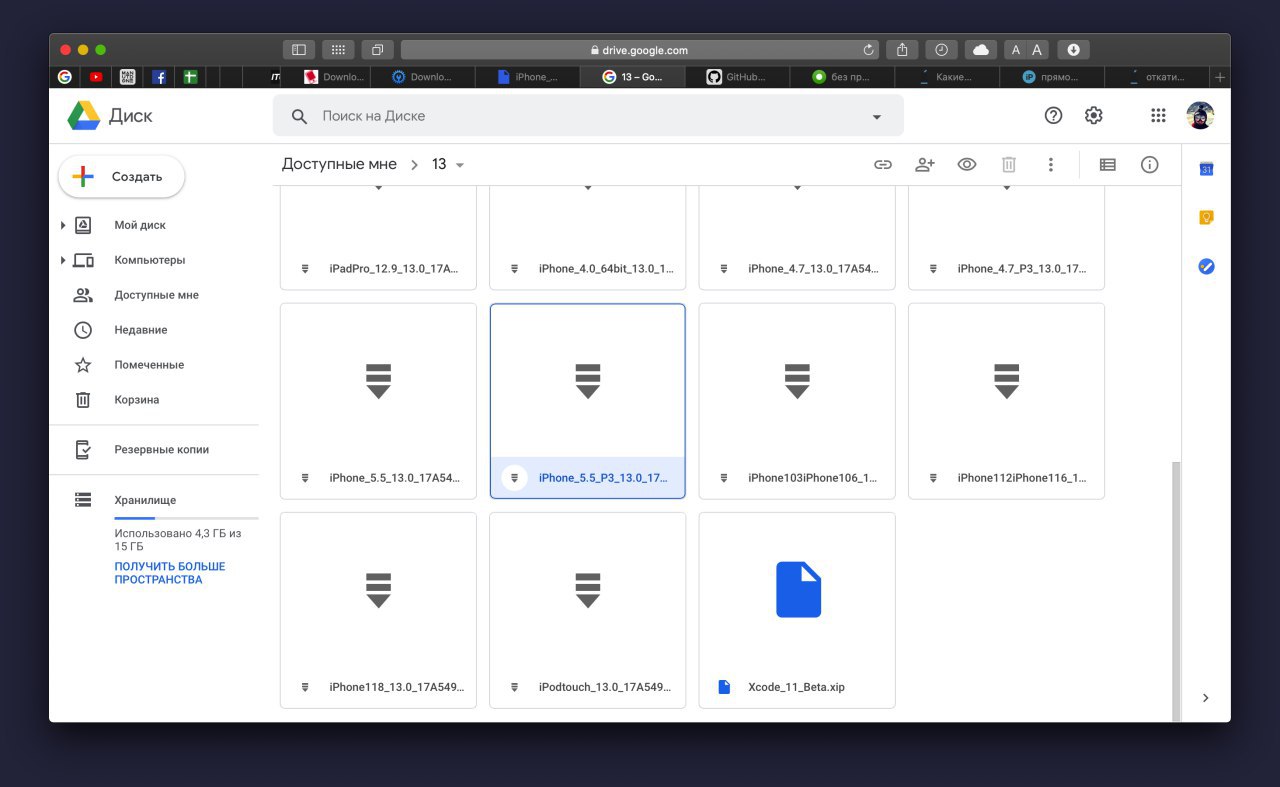Open the more actions three-dot menu
Image resolution: width=1280 pixels, height=787 pixels.
(x=1050, y=165)
